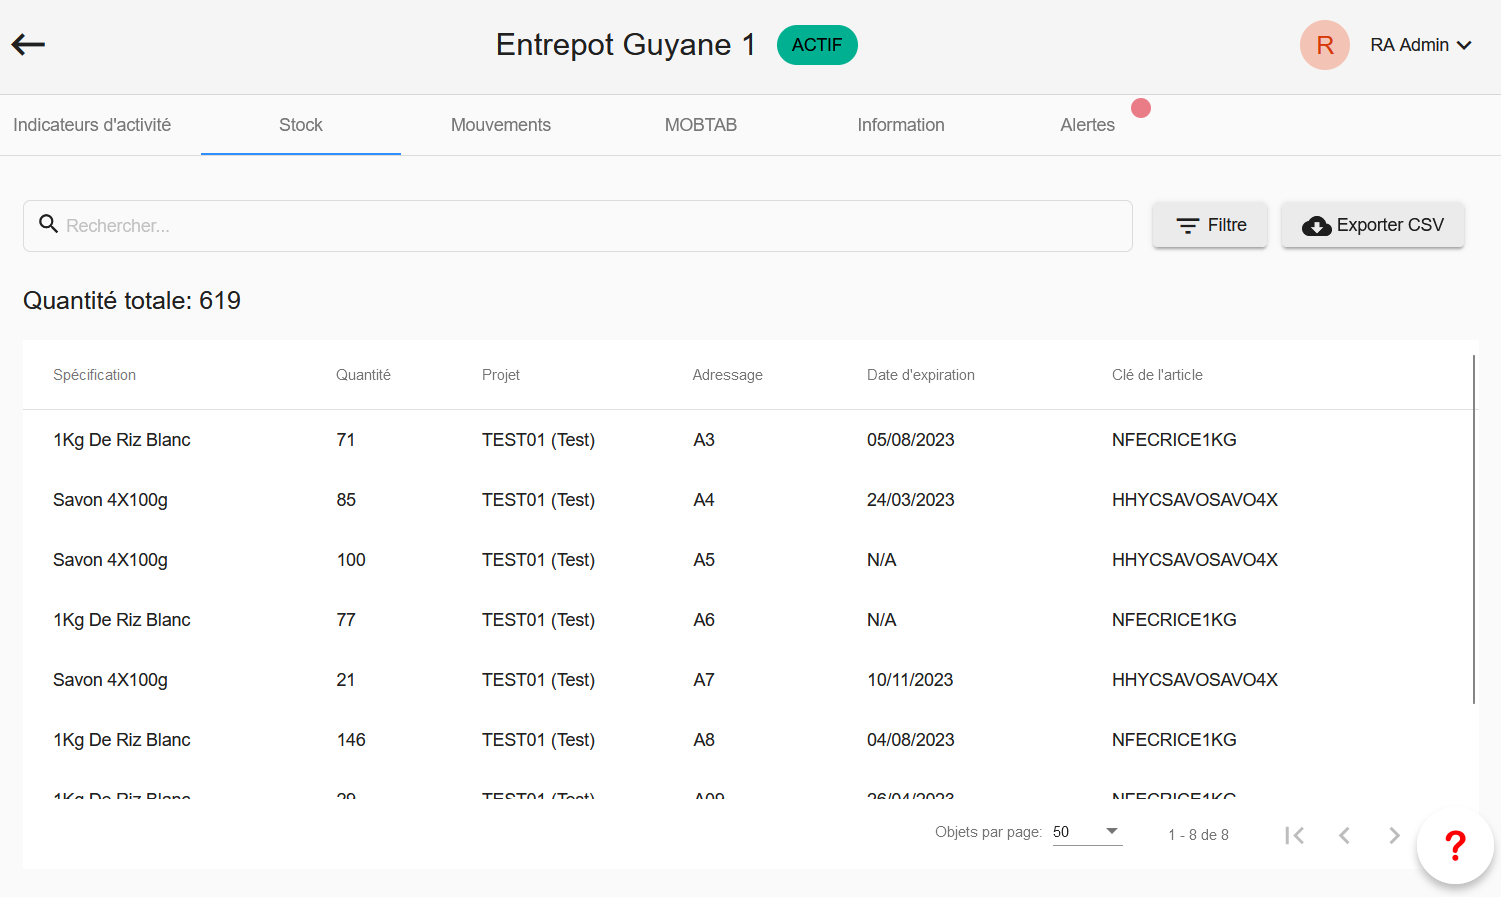Export stock with Exporter CSV
The width and height of the screenshot is (1501, 897).
pyautogui.click(x=1372, y=225)
